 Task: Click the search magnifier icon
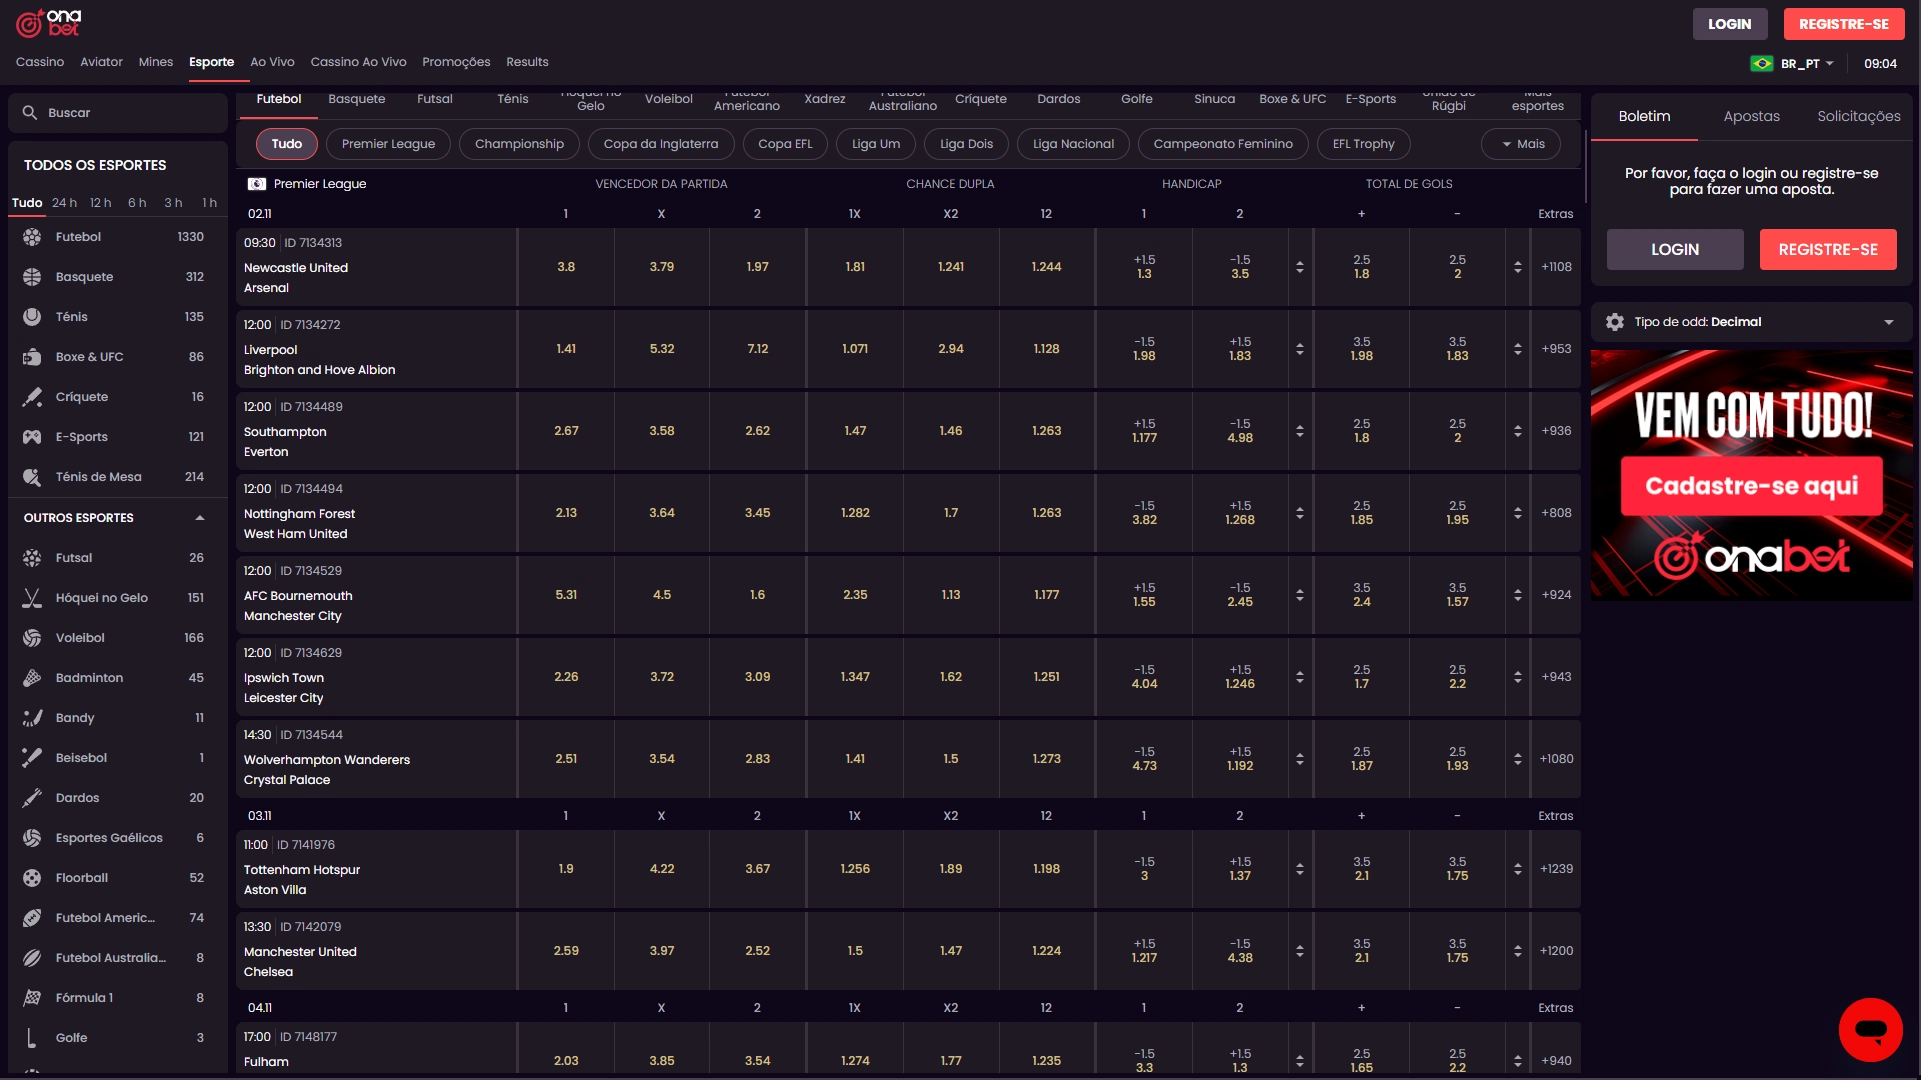(x=30, y=113)
